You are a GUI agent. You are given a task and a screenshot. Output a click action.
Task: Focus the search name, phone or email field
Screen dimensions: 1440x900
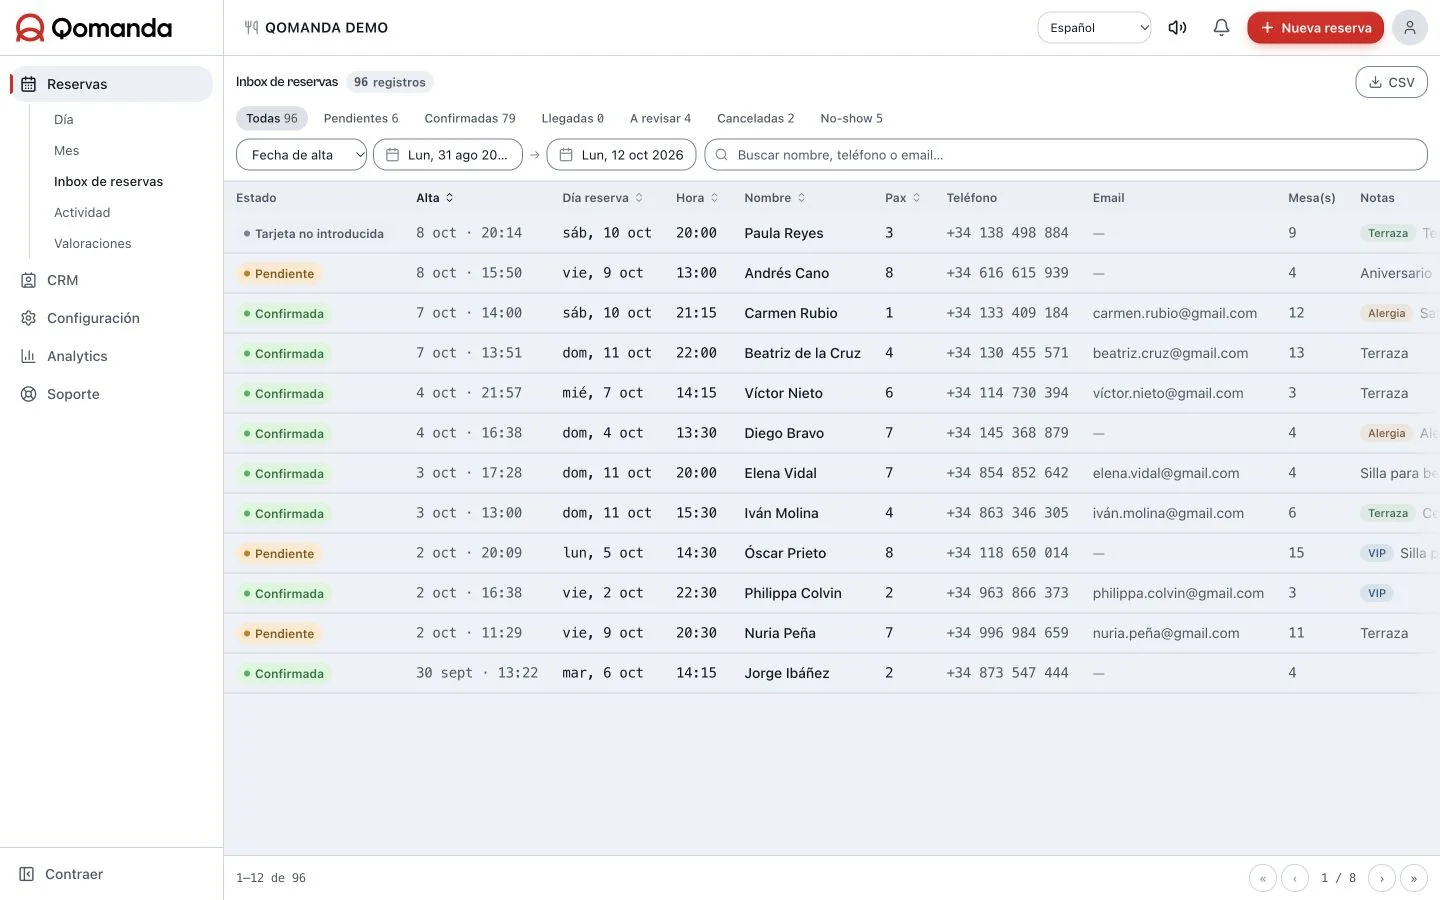1066,155
